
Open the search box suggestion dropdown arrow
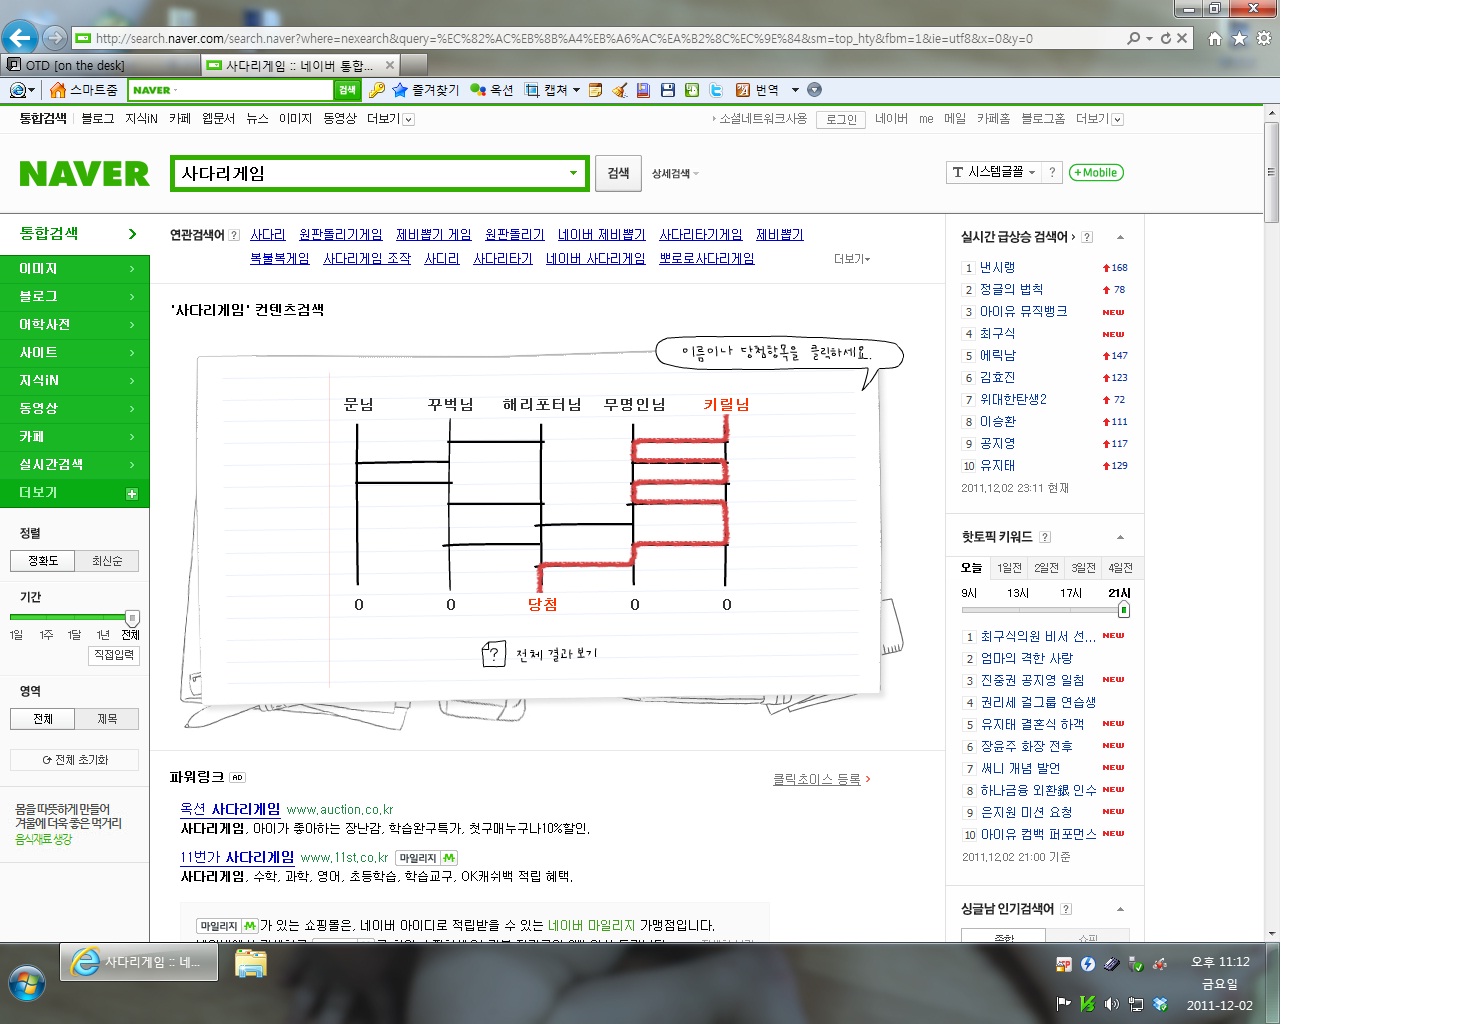point(573,173)
